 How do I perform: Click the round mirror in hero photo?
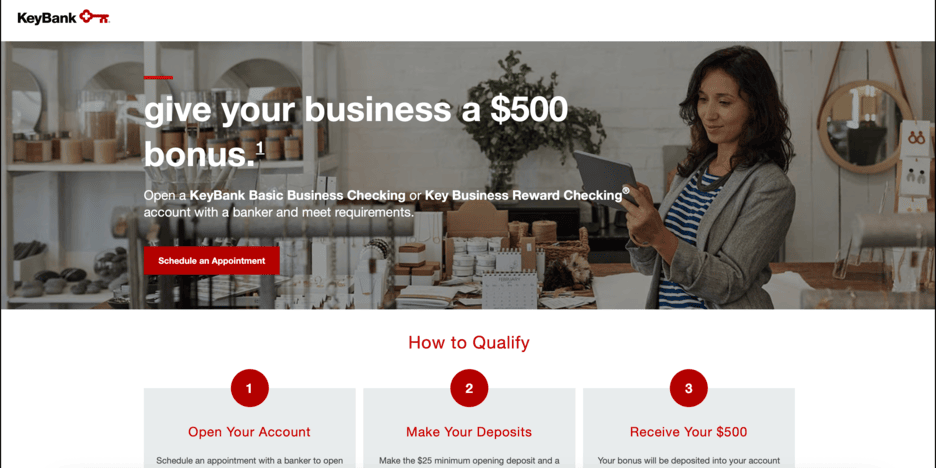pos(864,127)
